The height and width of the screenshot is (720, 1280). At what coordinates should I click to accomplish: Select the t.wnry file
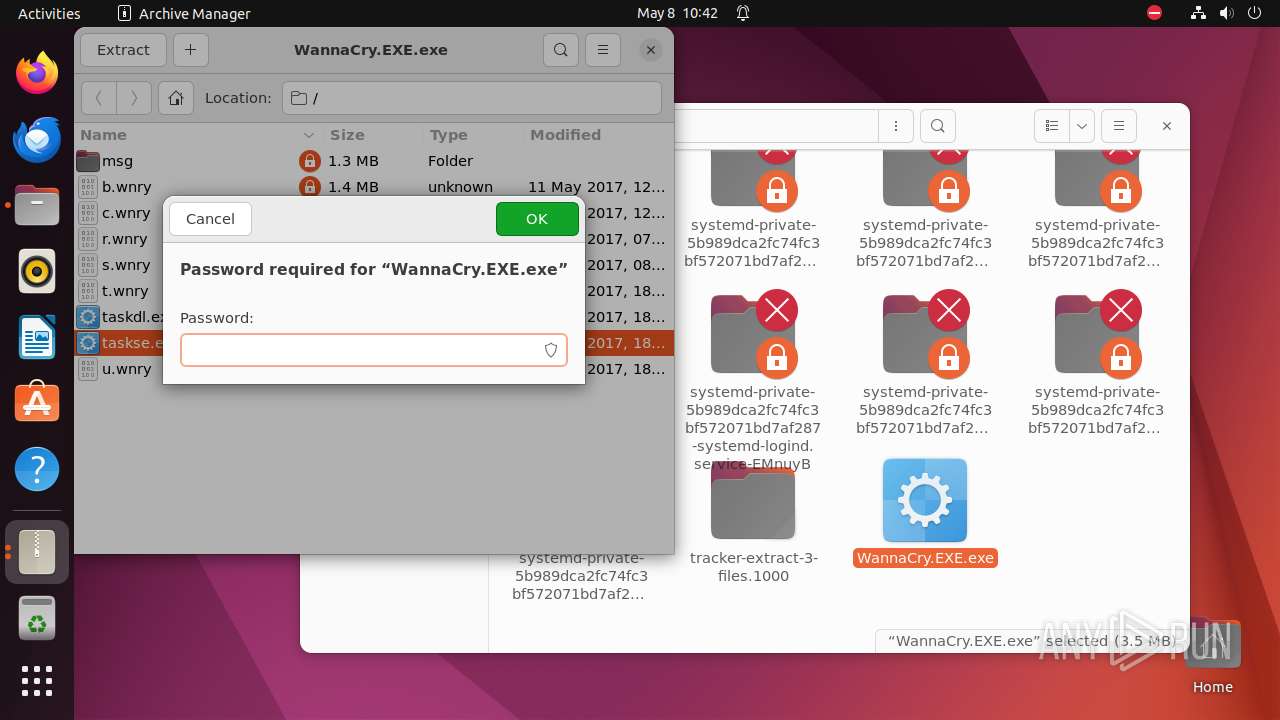pyautogui.click(x=124, y=291)
